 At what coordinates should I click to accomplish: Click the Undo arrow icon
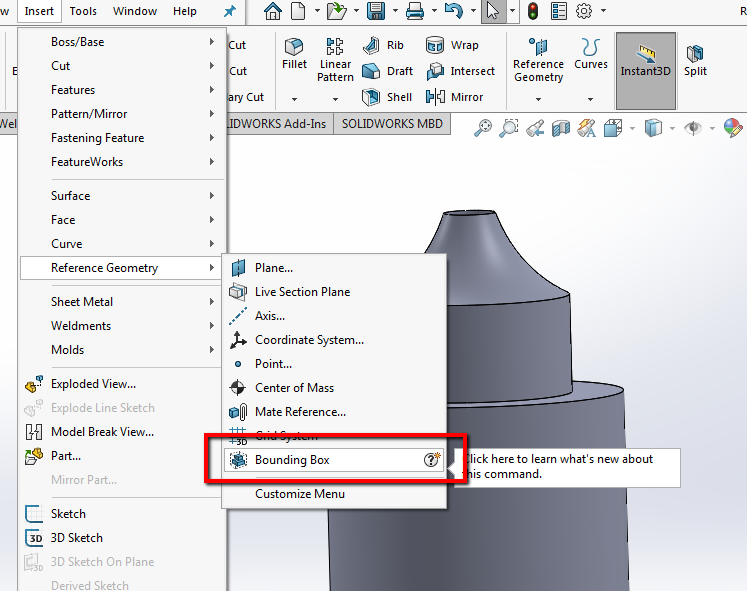[454, 11]
